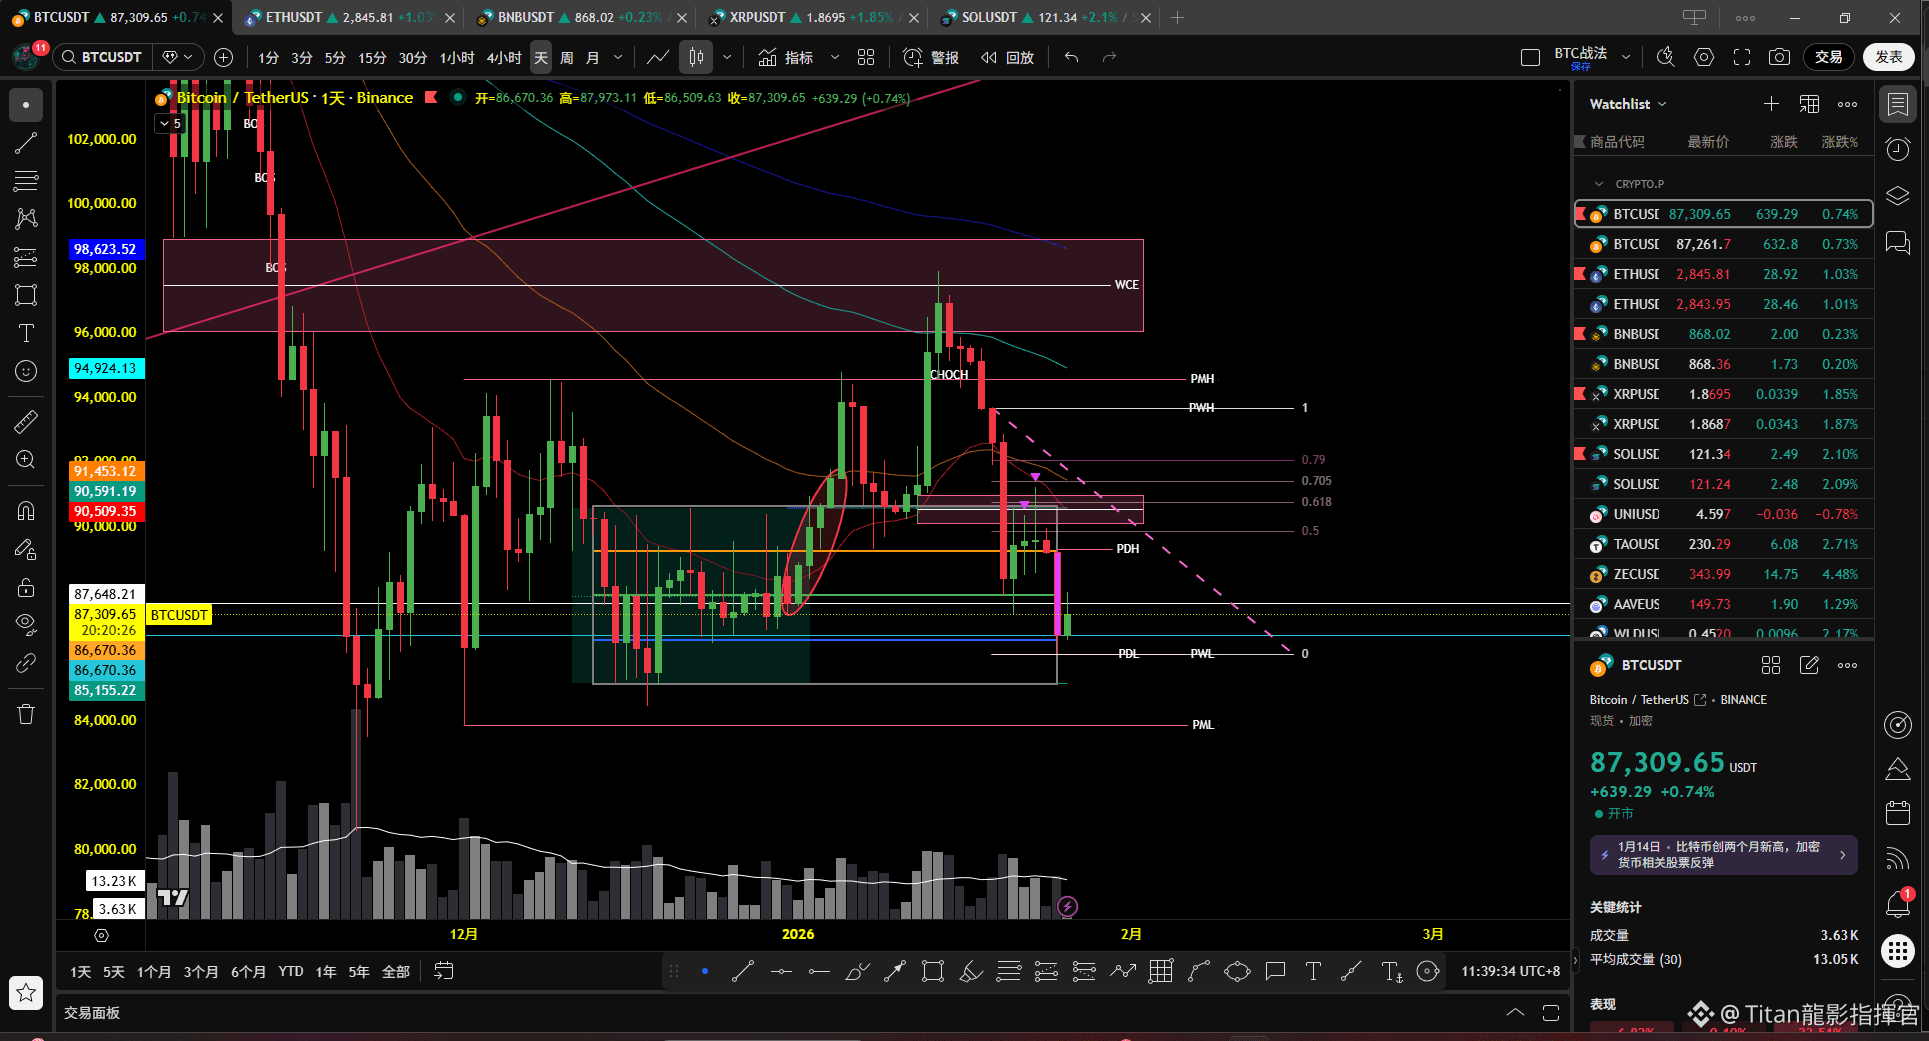
Task: Open the economic calendar panel
Action: (1897, 813)
